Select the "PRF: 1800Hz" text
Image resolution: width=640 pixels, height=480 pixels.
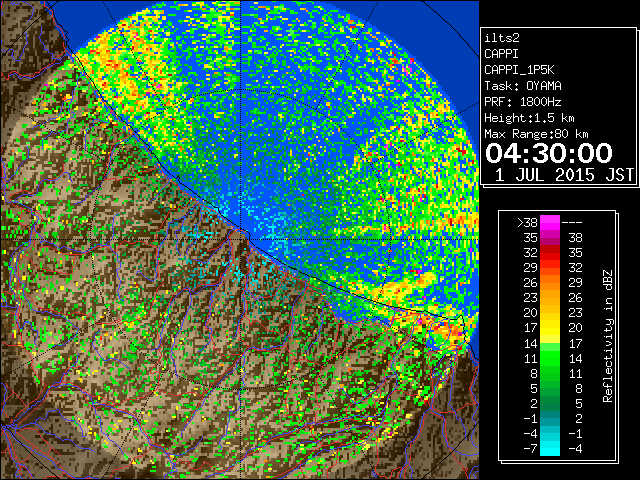(x=523, y=102)
